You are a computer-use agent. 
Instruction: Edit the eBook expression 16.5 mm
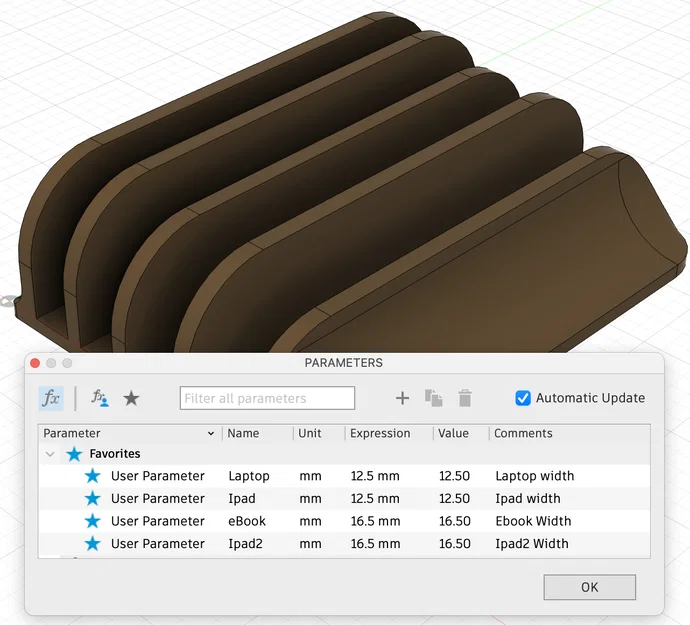[375, 521]
